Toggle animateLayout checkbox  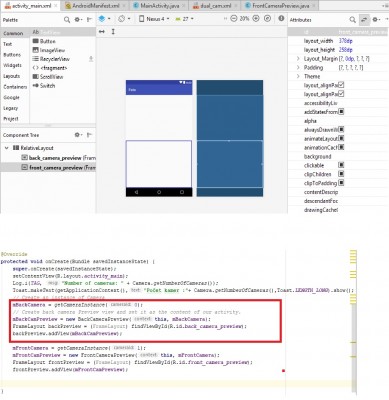pyautogui.click(x=341, y=138)
